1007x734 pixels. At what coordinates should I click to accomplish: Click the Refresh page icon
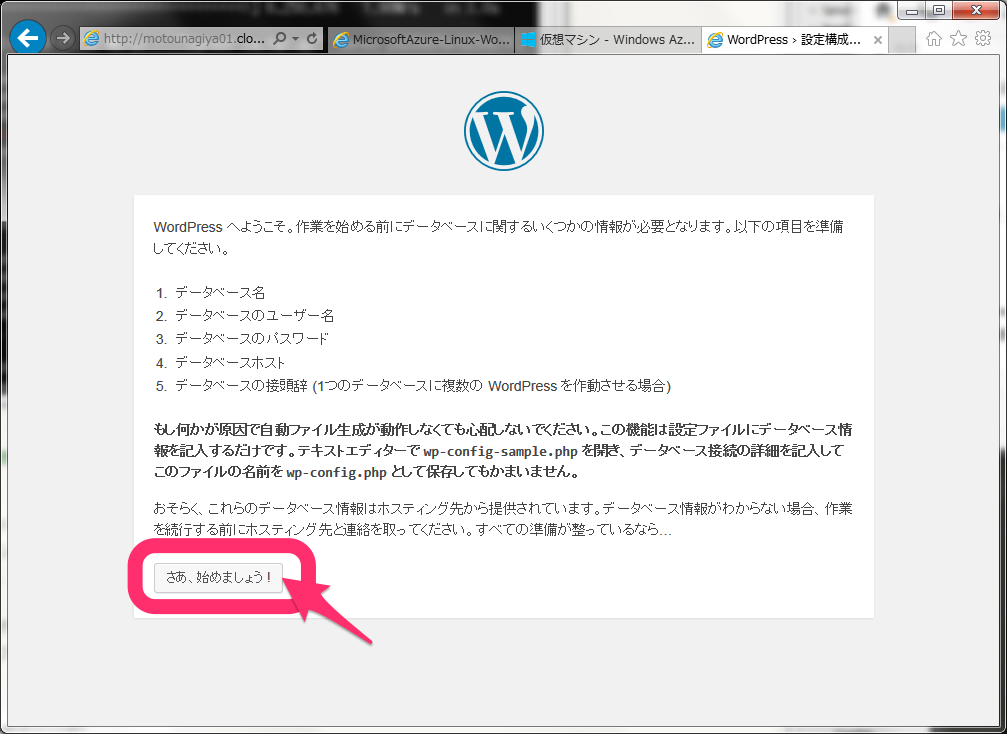click(312, 39)
